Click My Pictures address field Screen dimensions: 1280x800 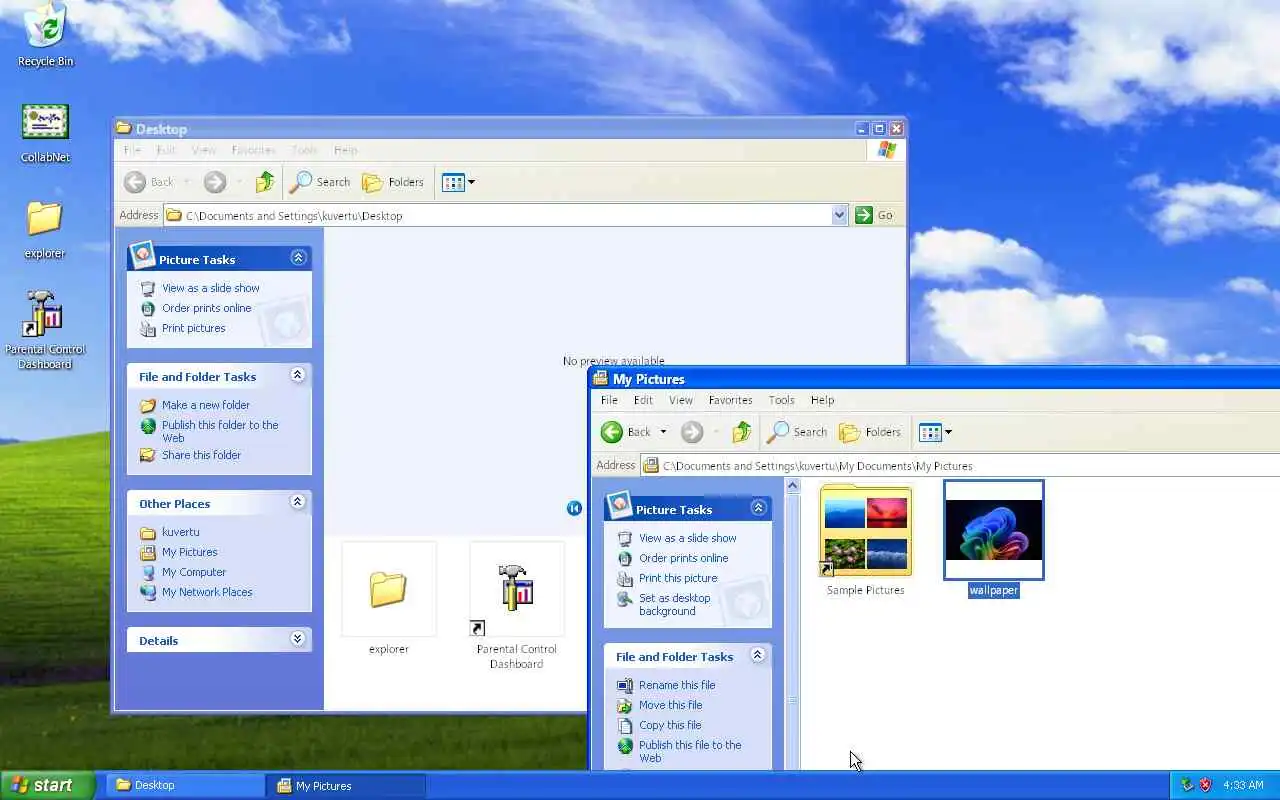point(960,465)
